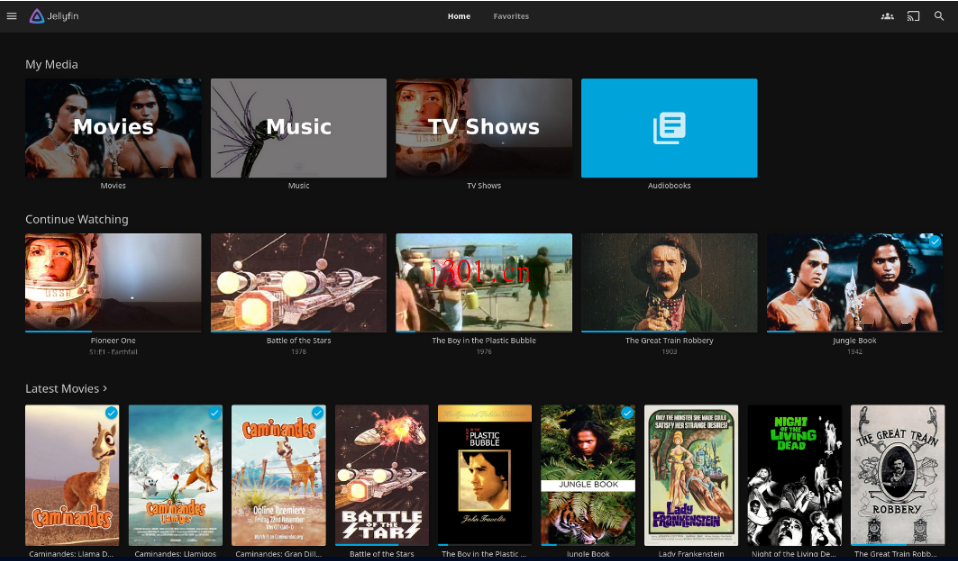Open the Audiobooks library tile icon
The height and width of the screenshot is (561, 958).
coord(669,128)
